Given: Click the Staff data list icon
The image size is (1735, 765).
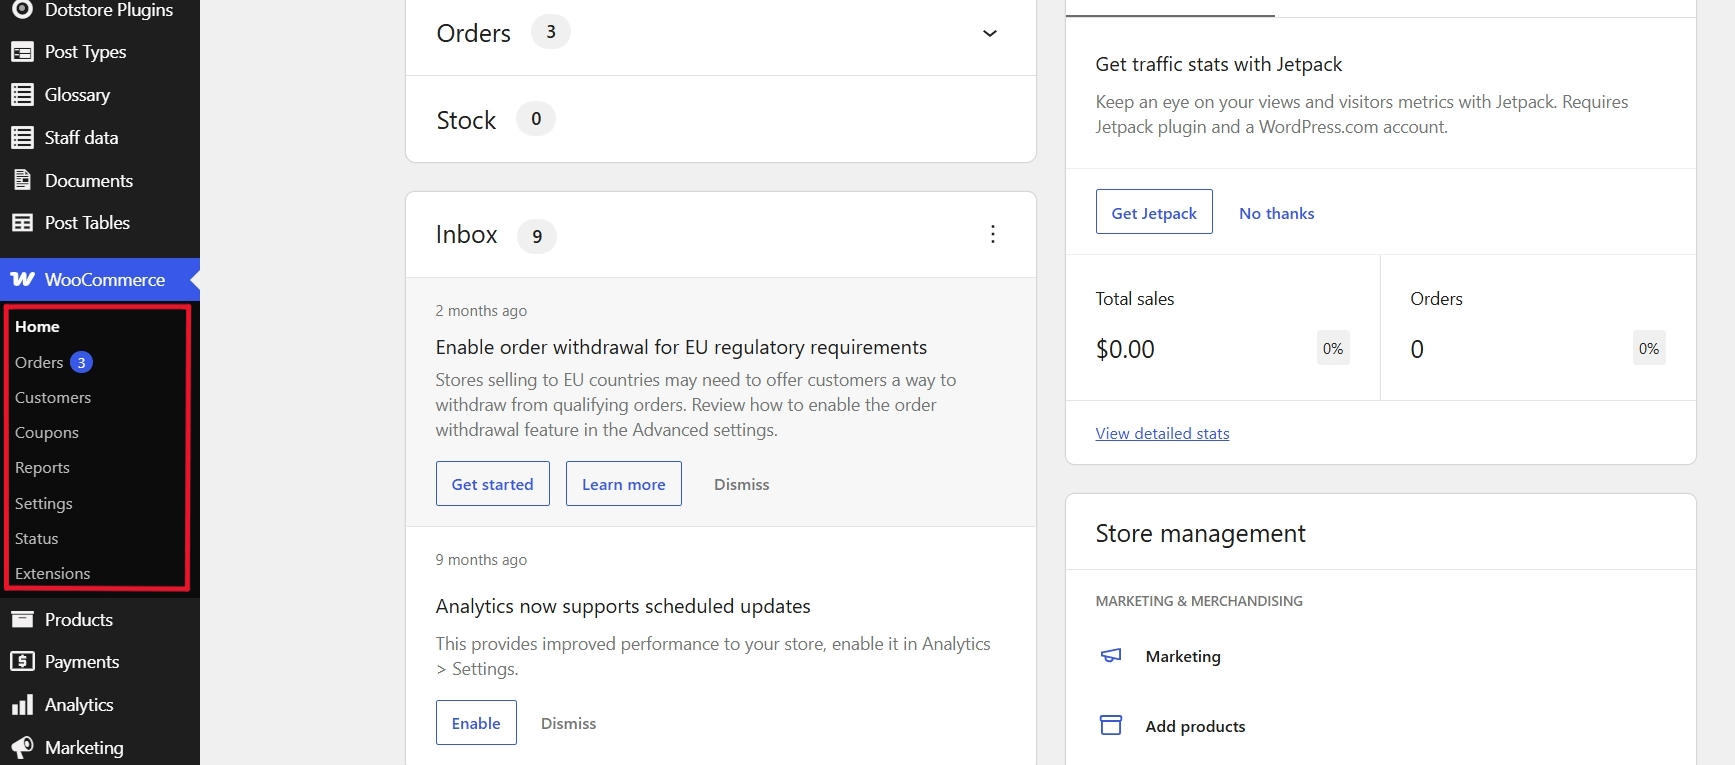Looking at the screenshot, I should [x=22, y=138].
